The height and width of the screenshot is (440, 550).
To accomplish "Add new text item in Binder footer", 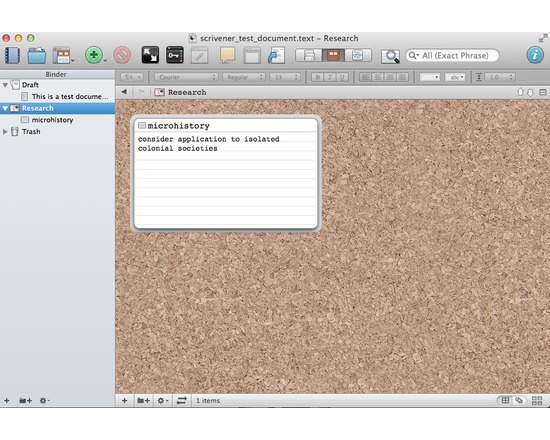I will pos(7,400).
